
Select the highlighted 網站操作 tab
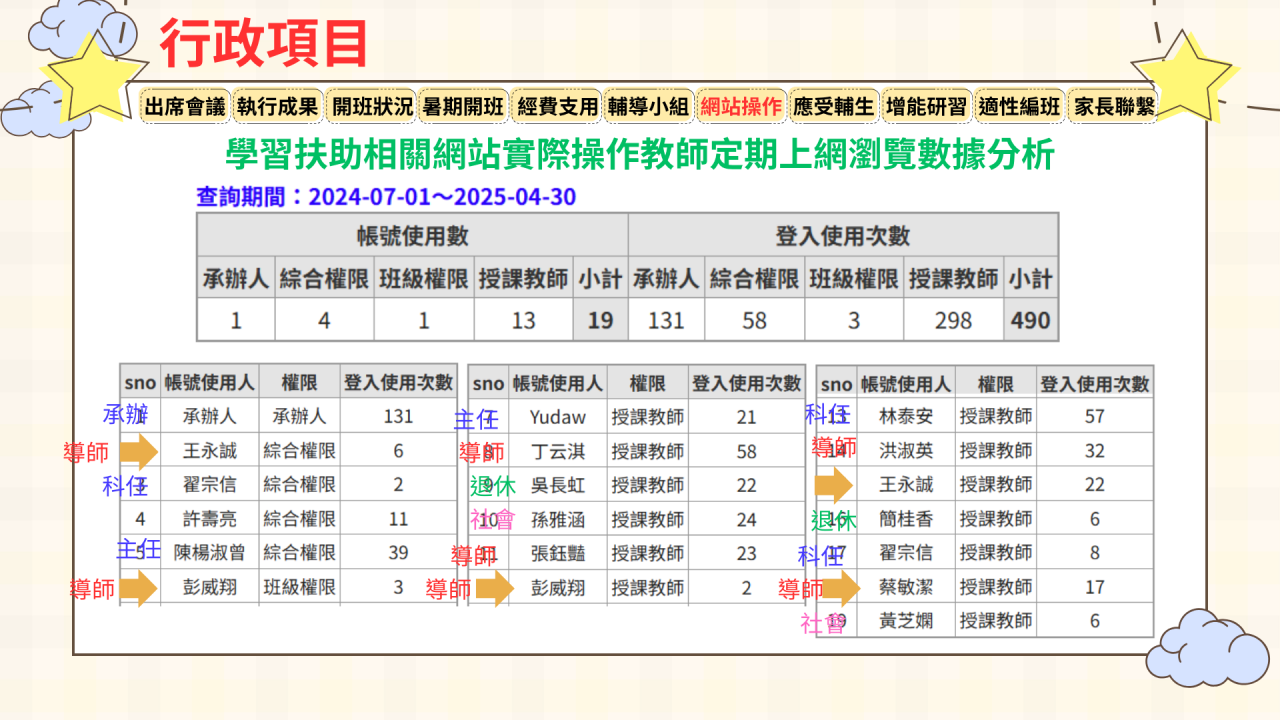tap(741, 106)
